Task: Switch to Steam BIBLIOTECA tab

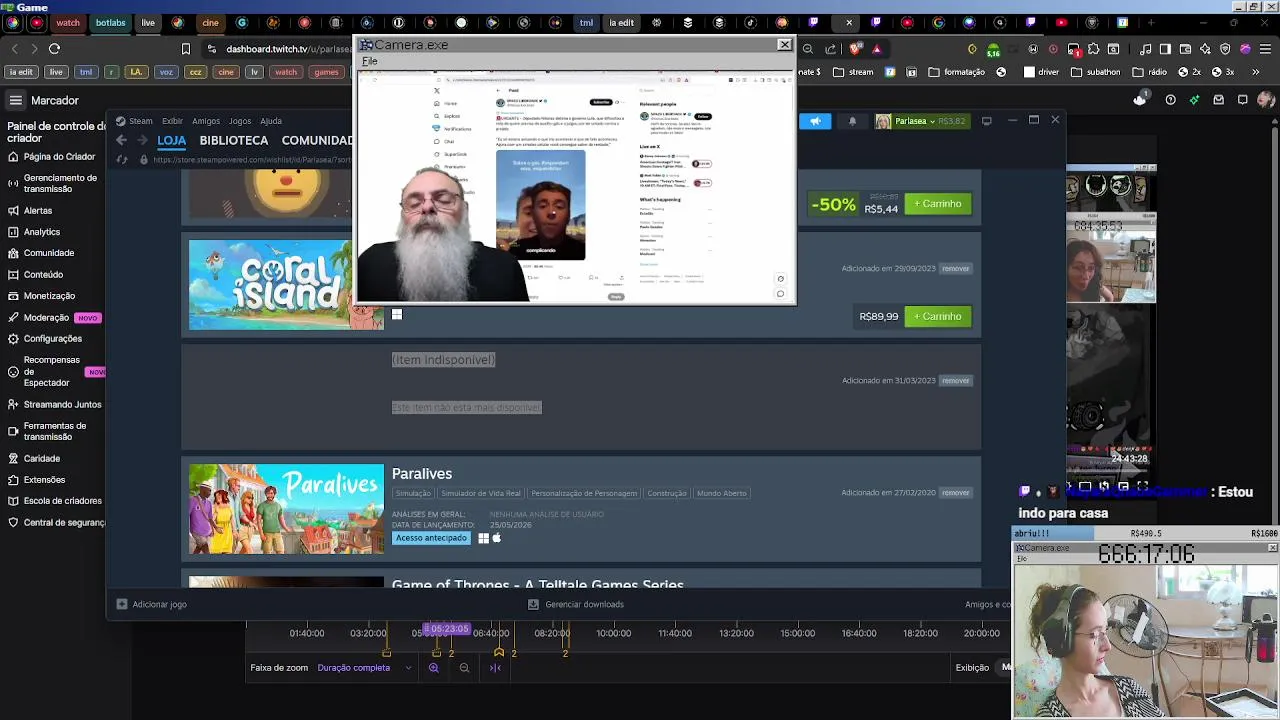Action: pyautogui.click(x=234, y=141)
